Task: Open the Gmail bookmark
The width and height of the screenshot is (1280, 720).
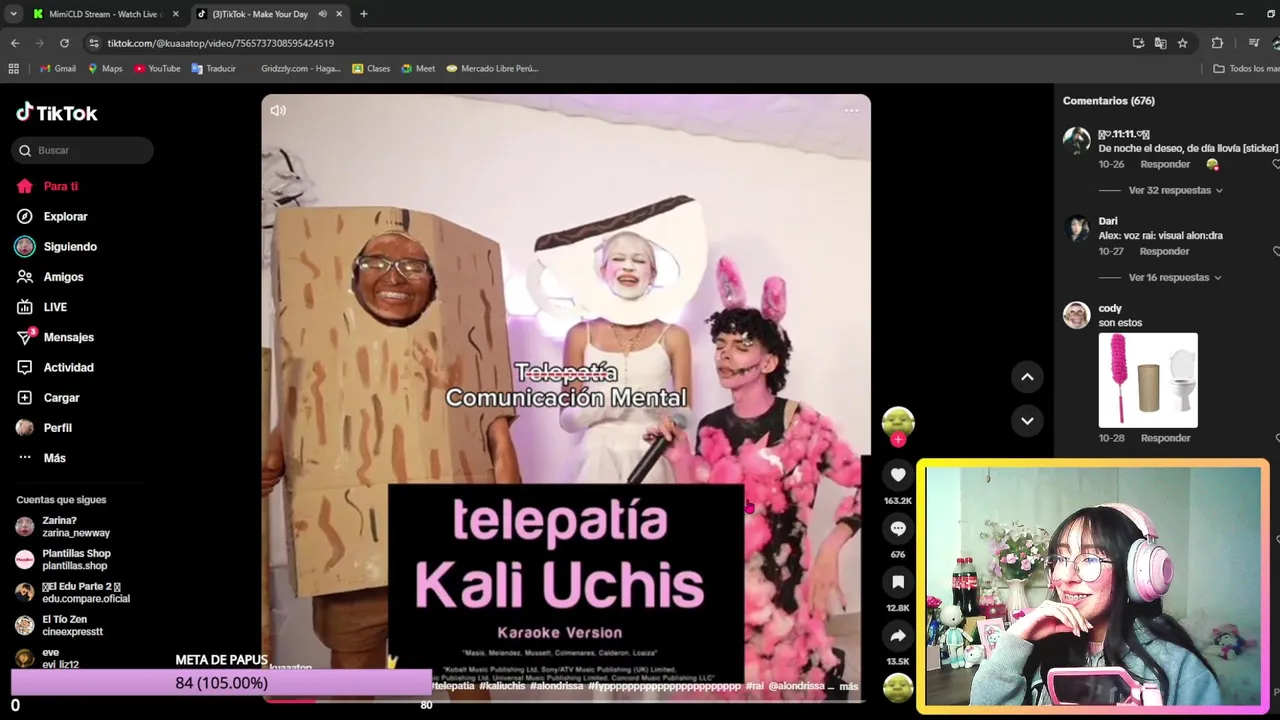Action: pos(58,69)
